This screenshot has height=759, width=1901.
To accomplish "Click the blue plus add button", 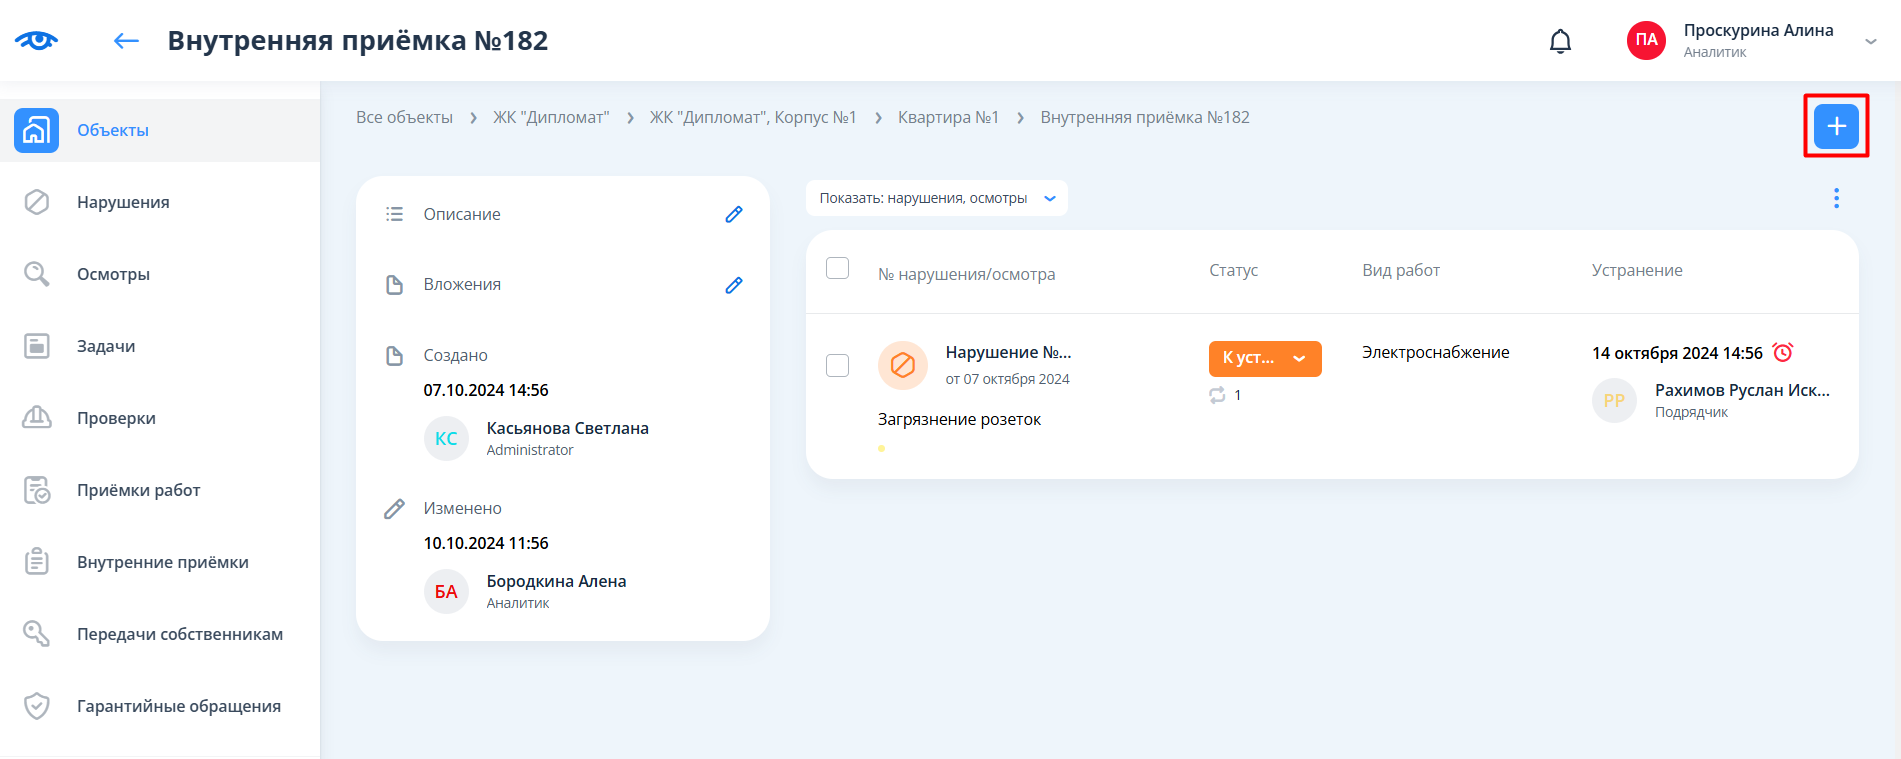I will pyautogui.click(x=1835, y=126).
